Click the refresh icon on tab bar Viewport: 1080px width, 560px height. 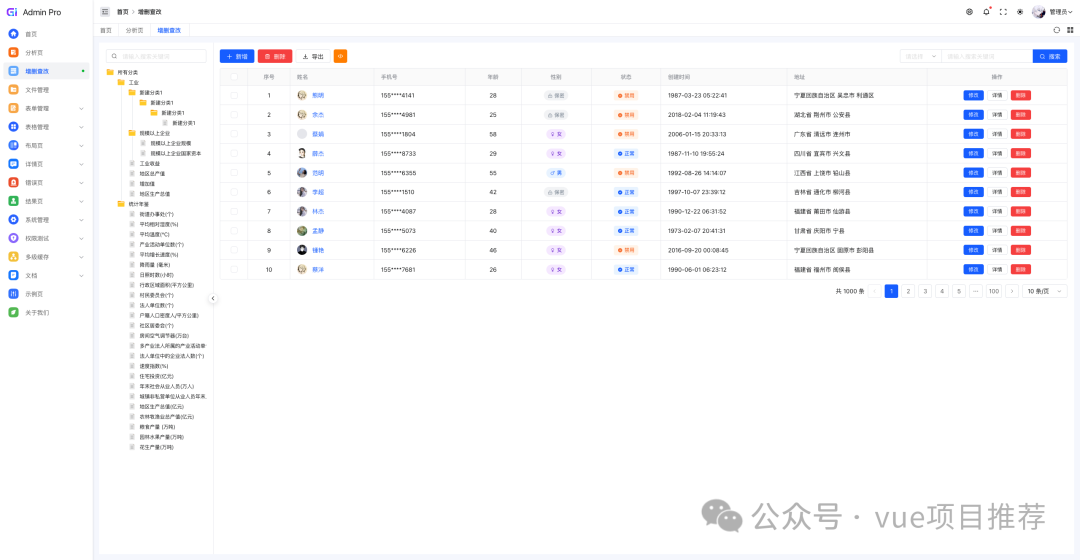(1057, 30)
